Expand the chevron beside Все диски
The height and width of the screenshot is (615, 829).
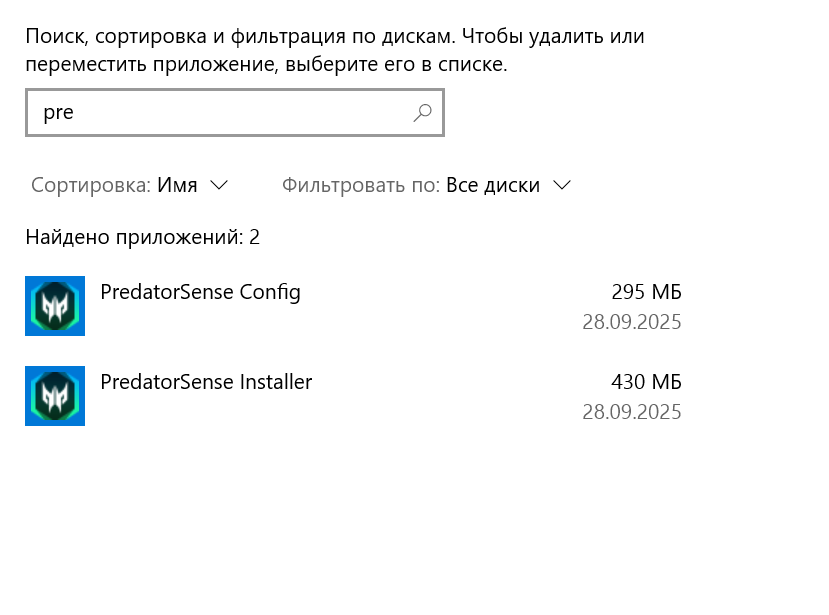(562, 185)
